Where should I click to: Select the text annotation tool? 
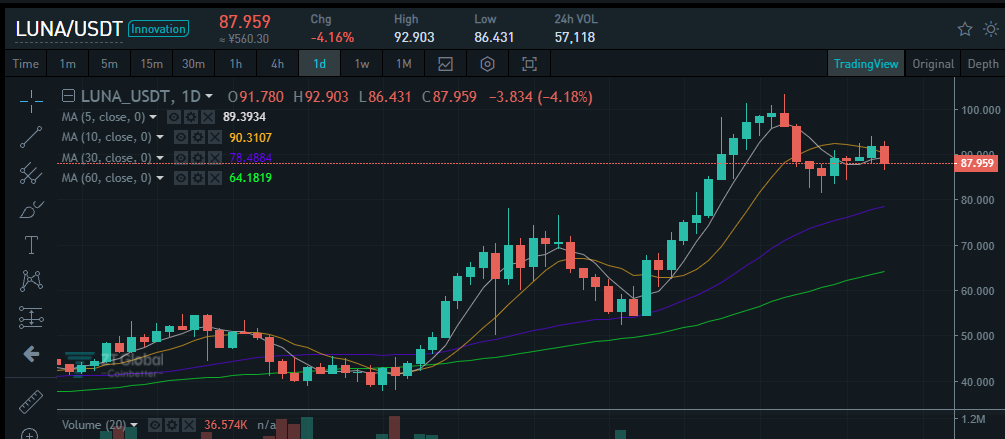click(x=31, y=244)
